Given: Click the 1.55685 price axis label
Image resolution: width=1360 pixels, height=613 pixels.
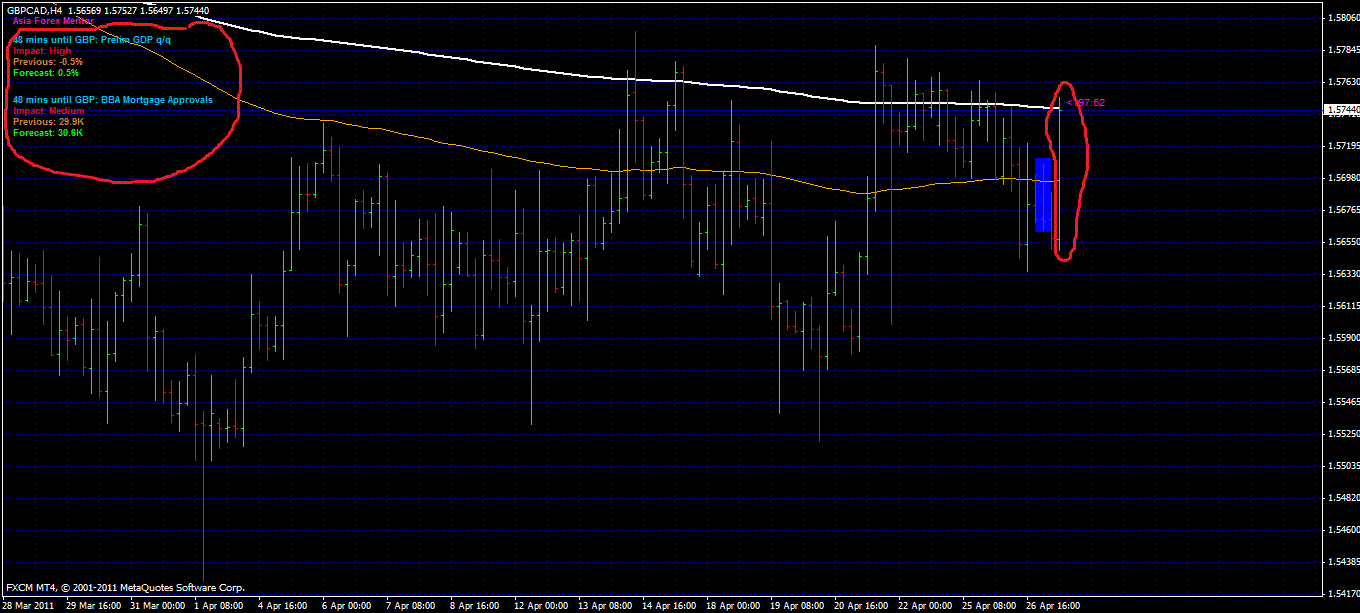Looking at the screenshot, I should point(1342,369).
